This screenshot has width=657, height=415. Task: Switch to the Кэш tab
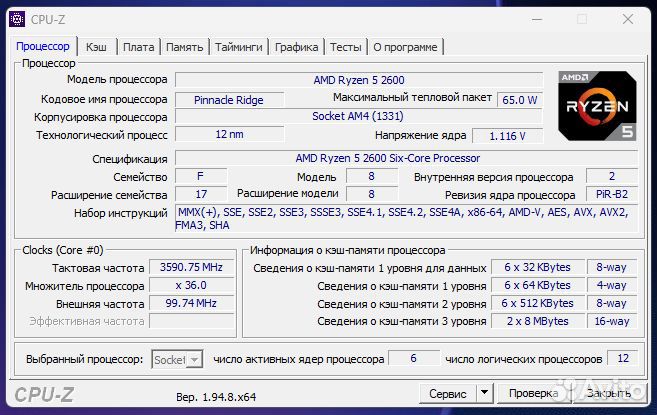pyautogui.click(x=96, y=47)
